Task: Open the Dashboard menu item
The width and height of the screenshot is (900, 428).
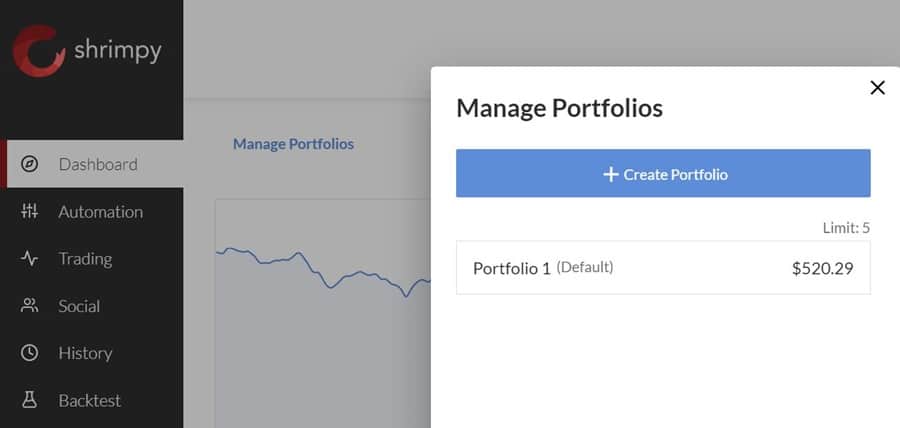Action: (97, 164)
